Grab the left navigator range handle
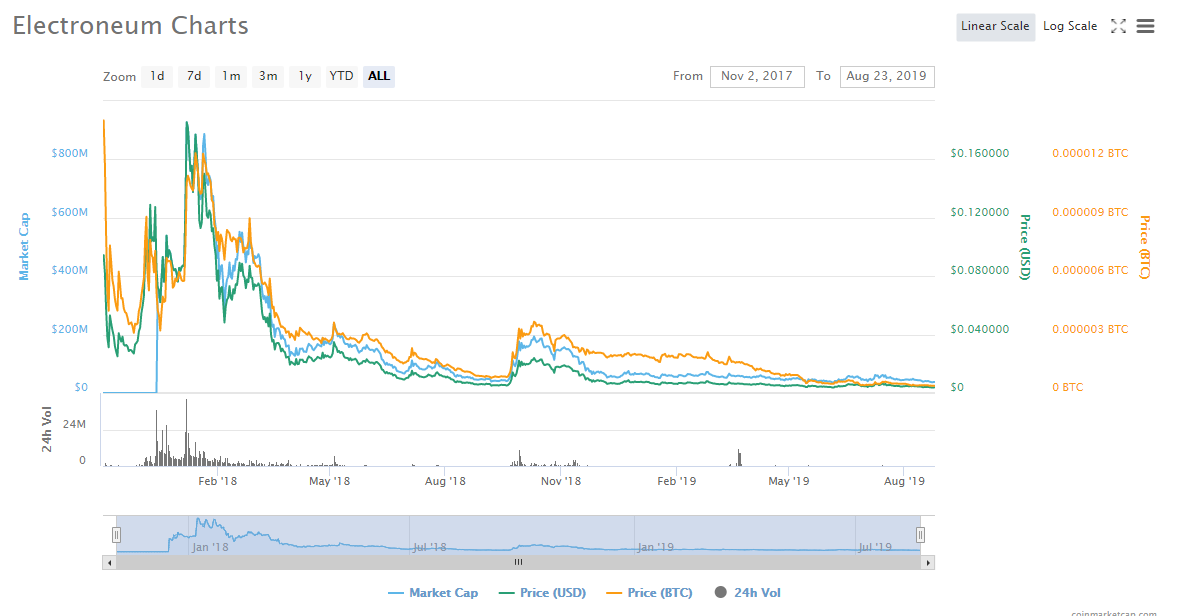Image resolution: width=1188 pixels, height=616 pixels. click(x=116, y=535)
